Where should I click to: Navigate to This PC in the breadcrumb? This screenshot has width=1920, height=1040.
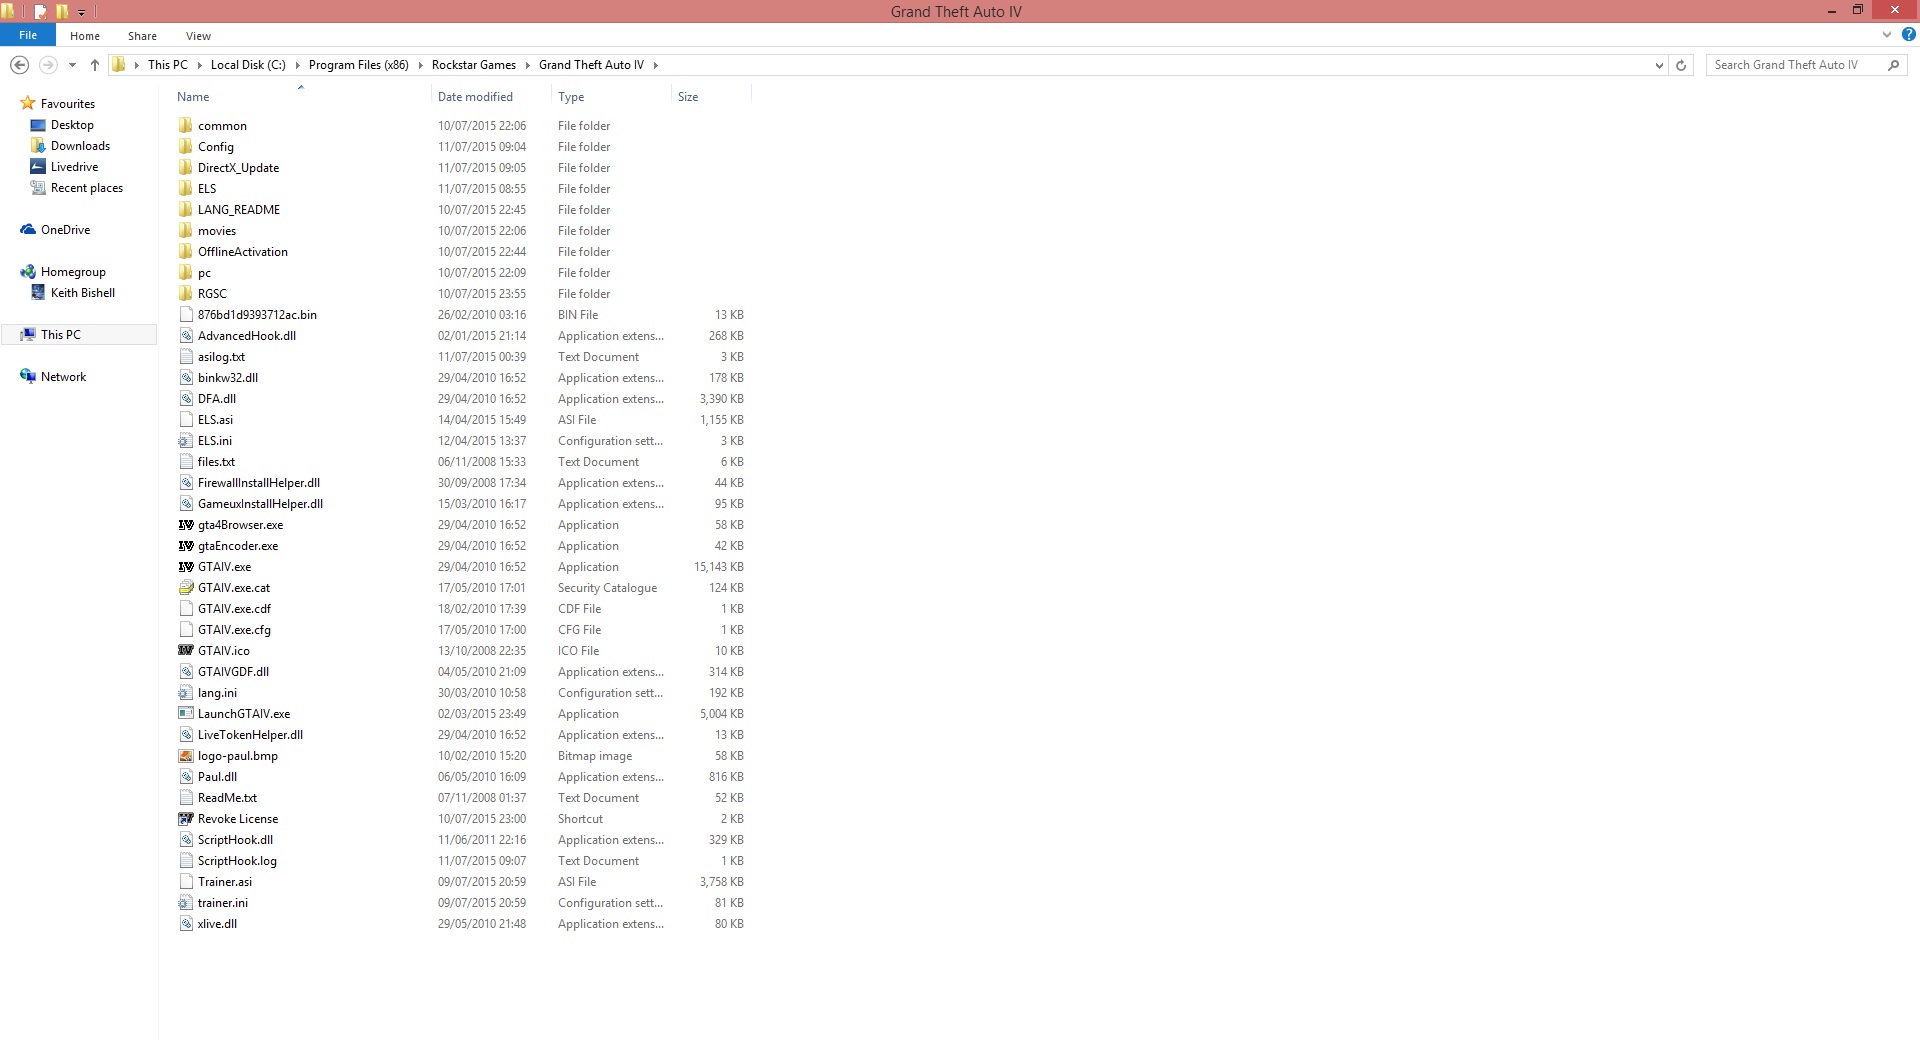click(x=168, y=65)
